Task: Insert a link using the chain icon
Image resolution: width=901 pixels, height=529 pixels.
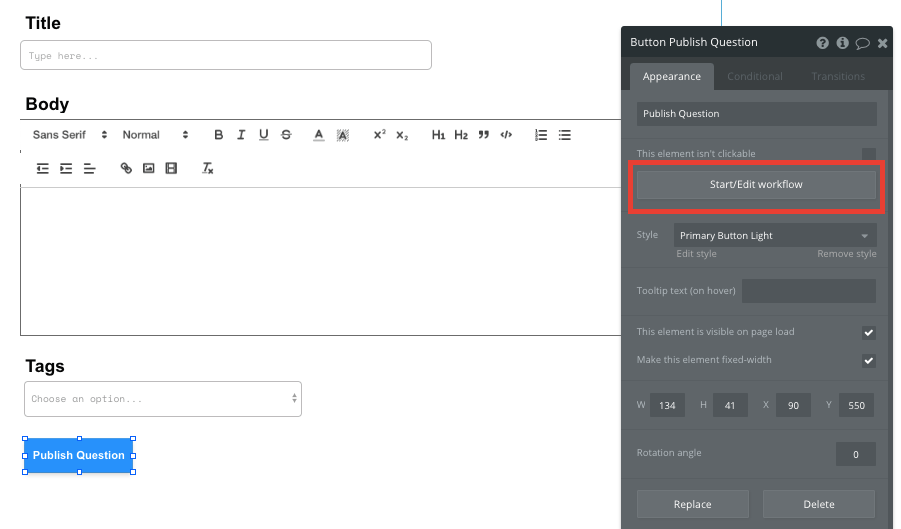Action: (126, 168)
